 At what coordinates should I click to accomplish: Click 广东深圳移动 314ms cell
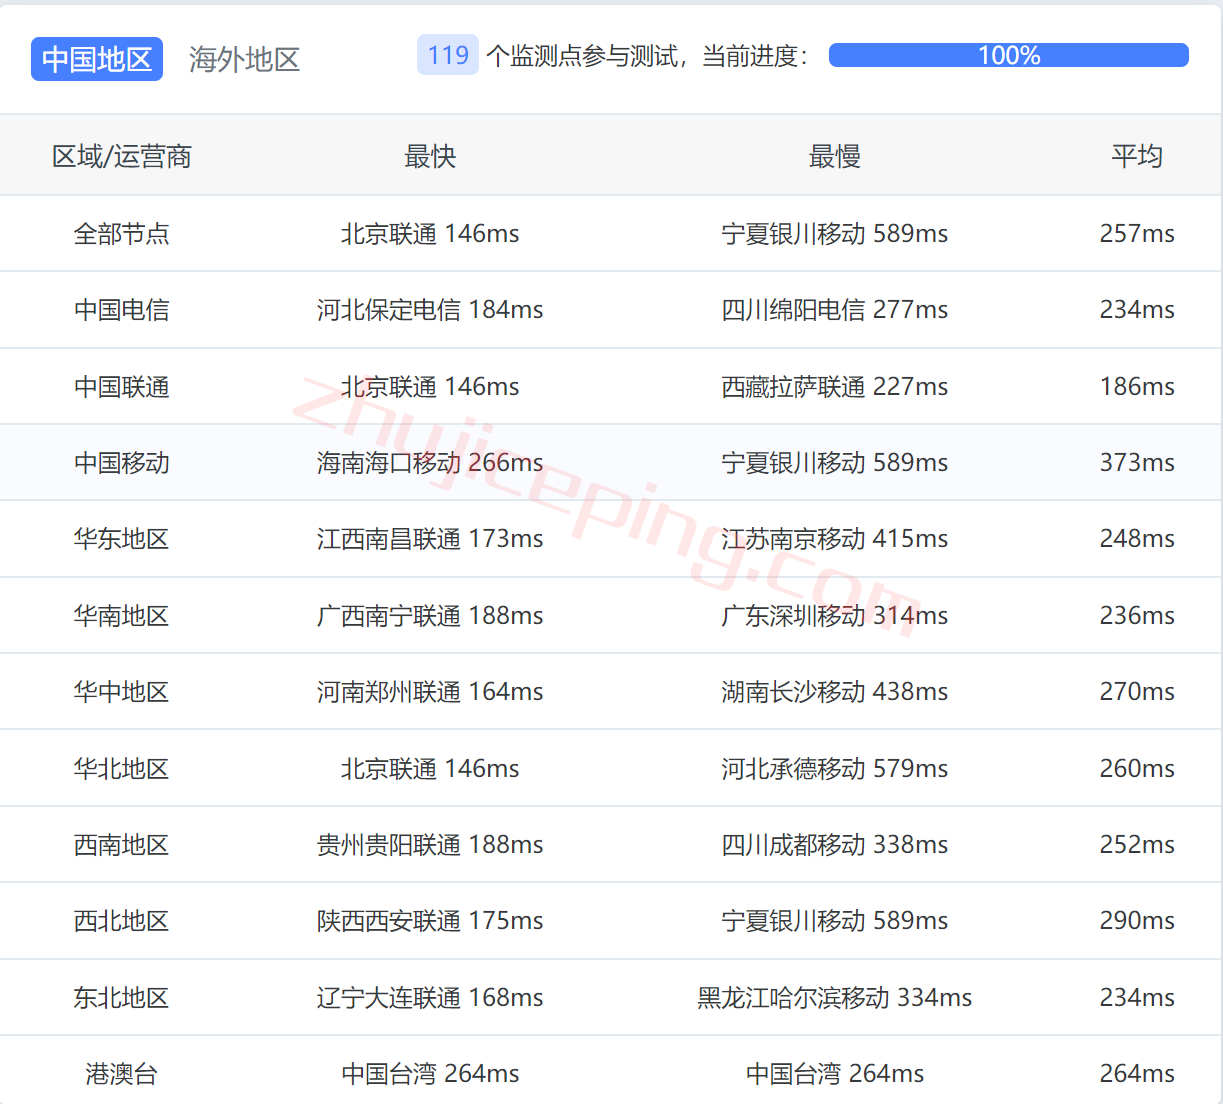tap(835, 615)
